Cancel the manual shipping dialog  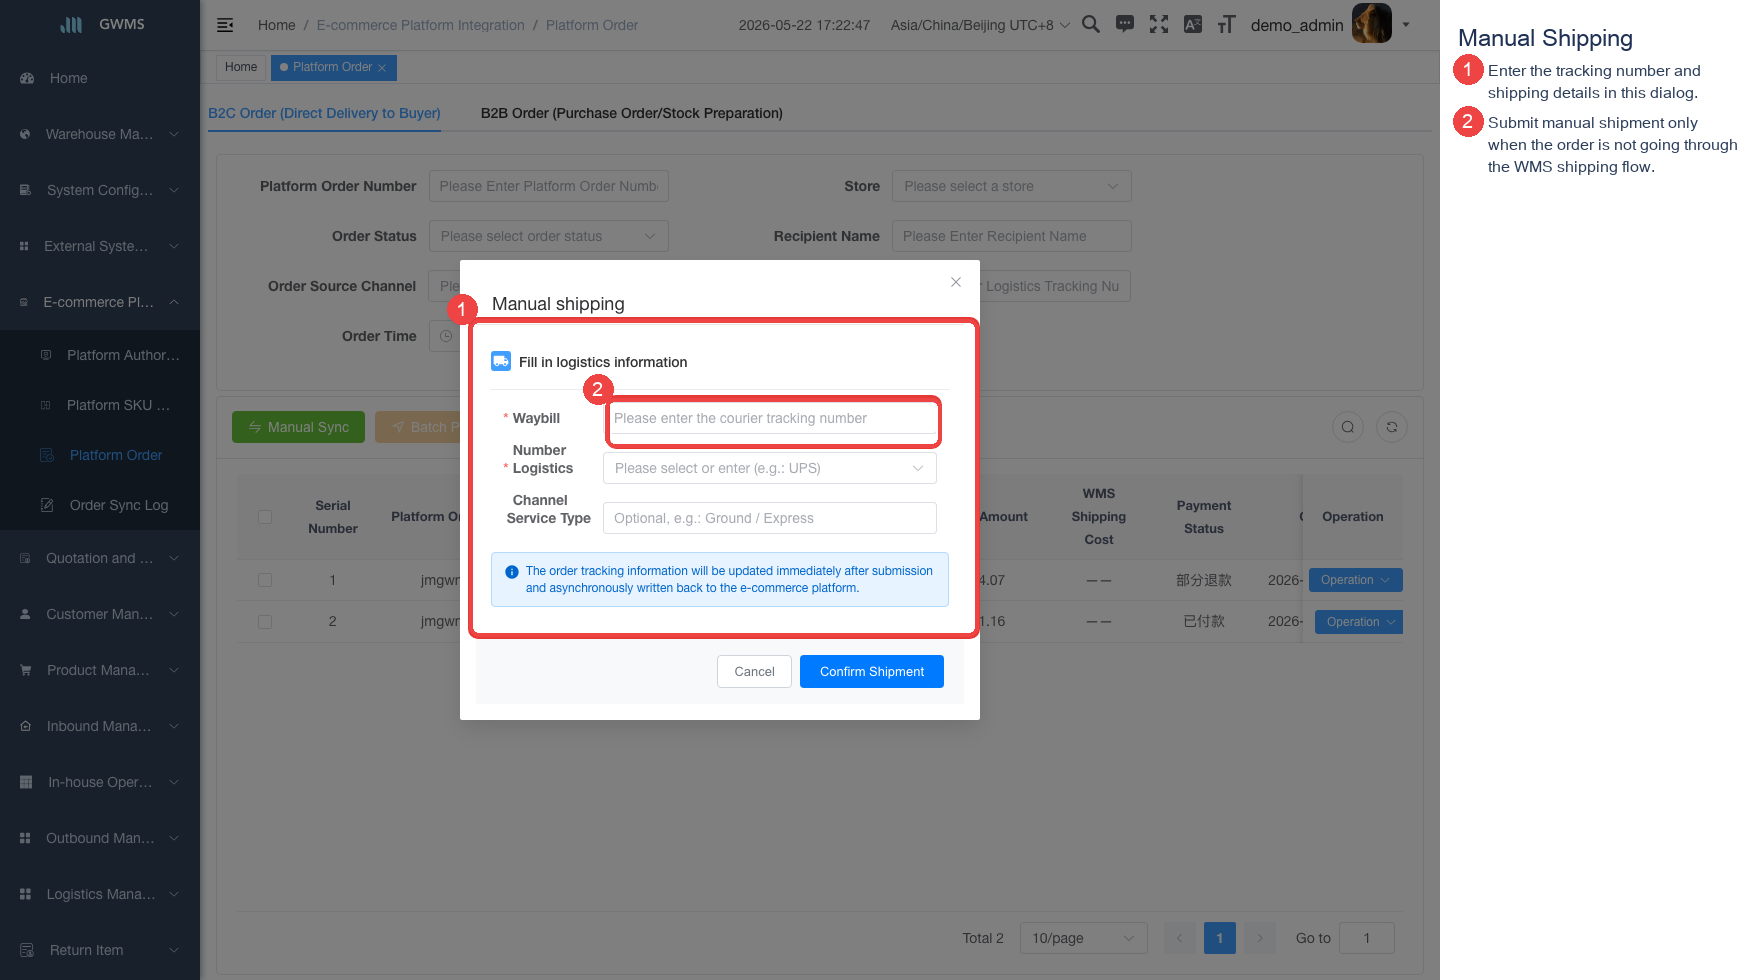754,671
